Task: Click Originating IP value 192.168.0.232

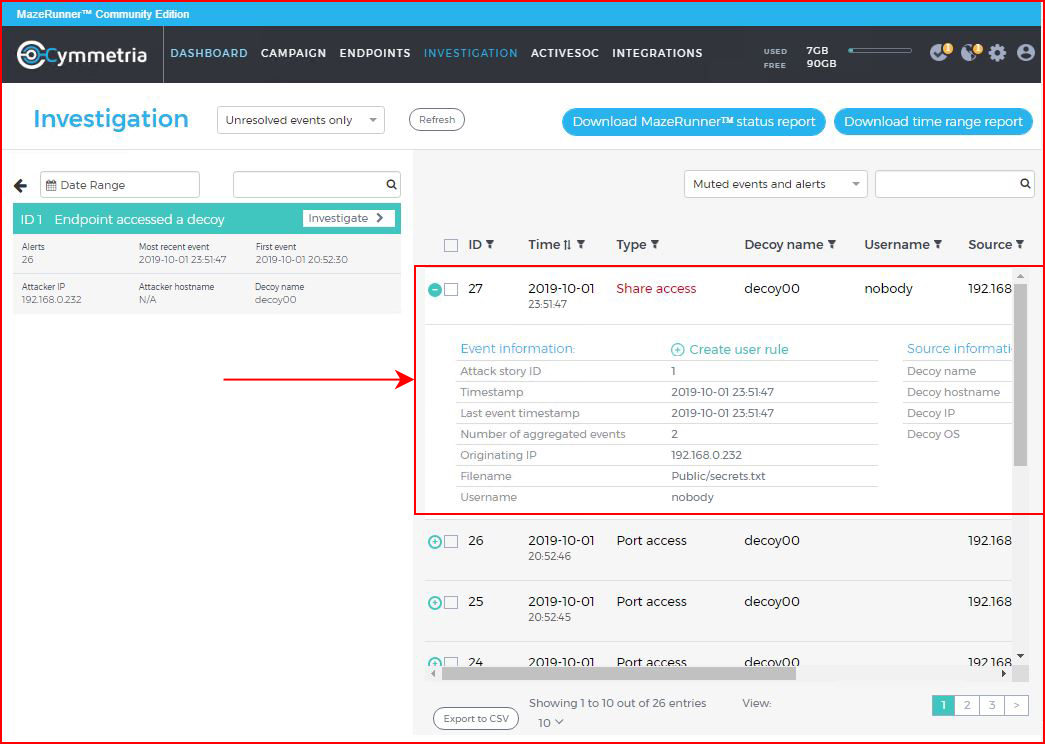Action: pyautogui.click(x=706, y=455)
